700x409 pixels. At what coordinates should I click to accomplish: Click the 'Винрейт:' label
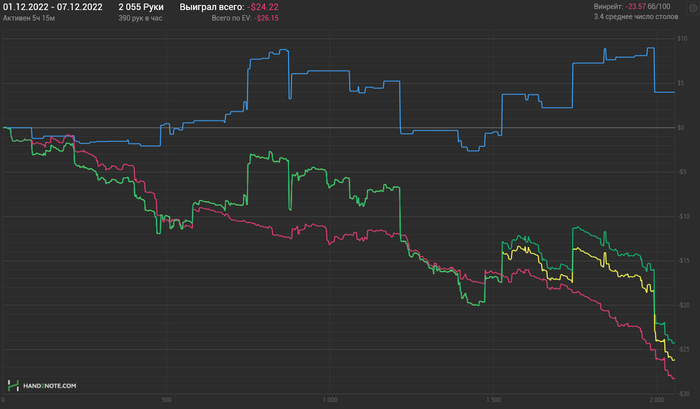click(x=608, y=7)
